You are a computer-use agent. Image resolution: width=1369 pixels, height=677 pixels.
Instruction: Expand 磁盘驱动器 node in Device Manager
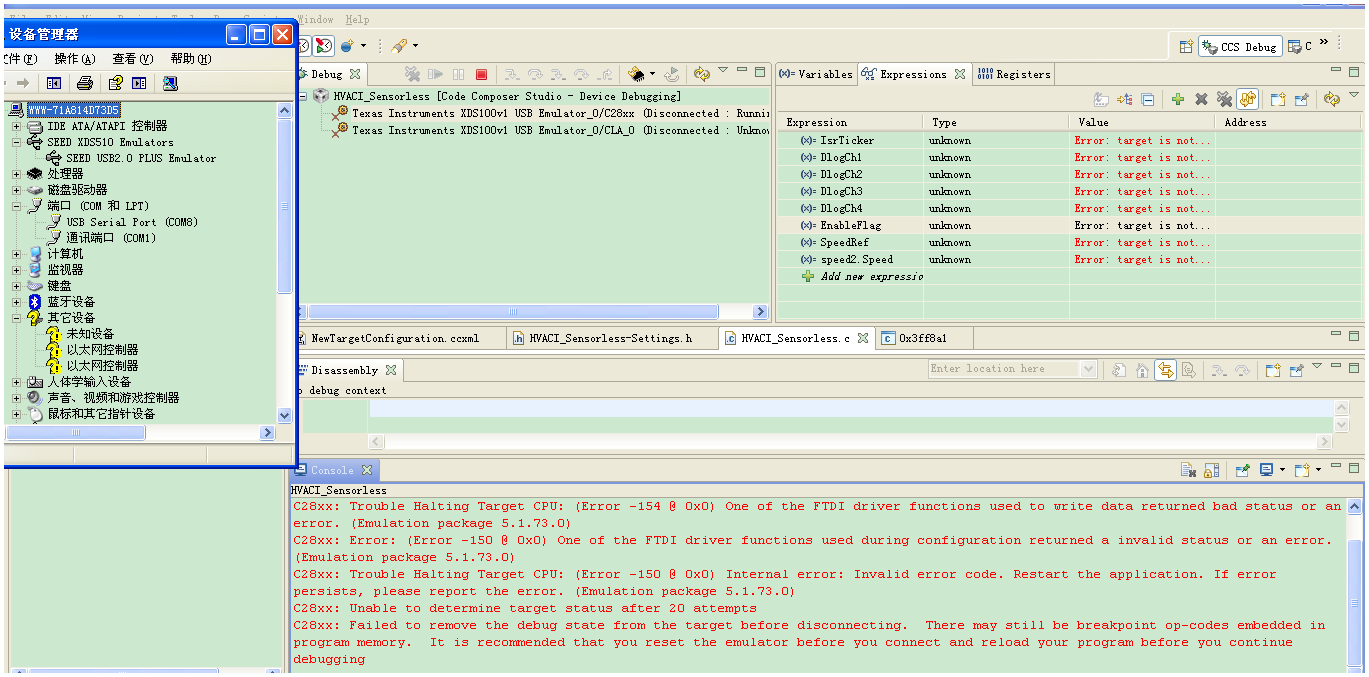[x=16, y=190]
